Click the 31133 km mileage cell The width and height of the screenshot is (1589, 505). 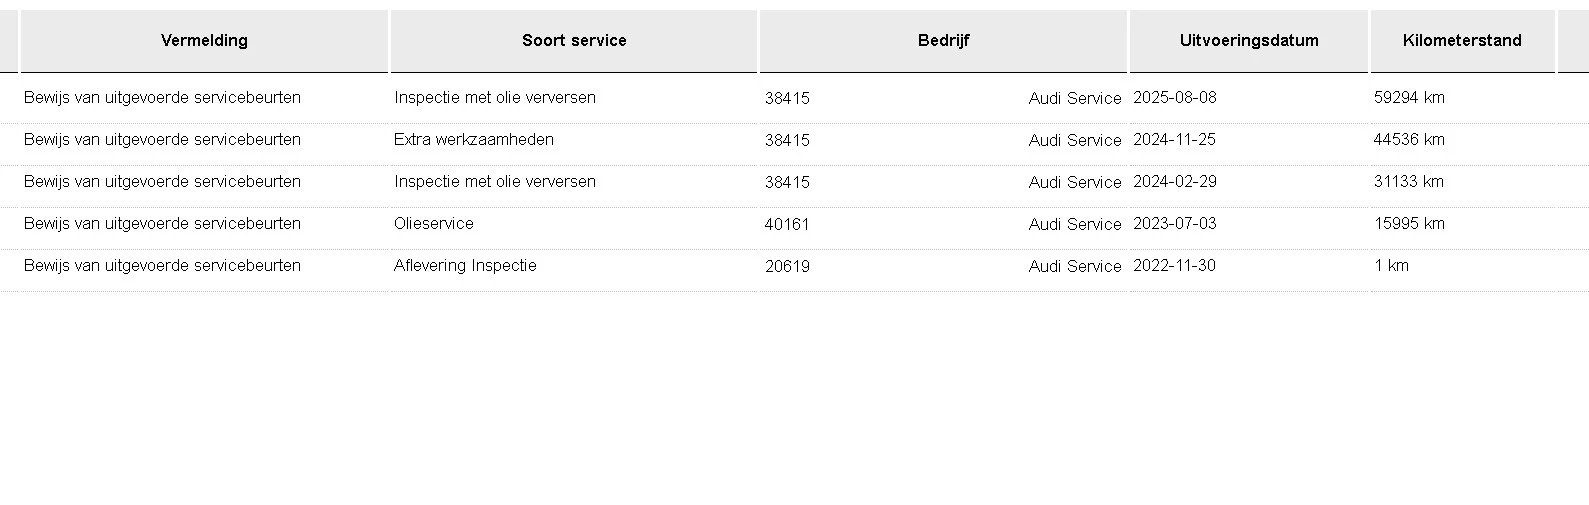tap(1409, 182)
